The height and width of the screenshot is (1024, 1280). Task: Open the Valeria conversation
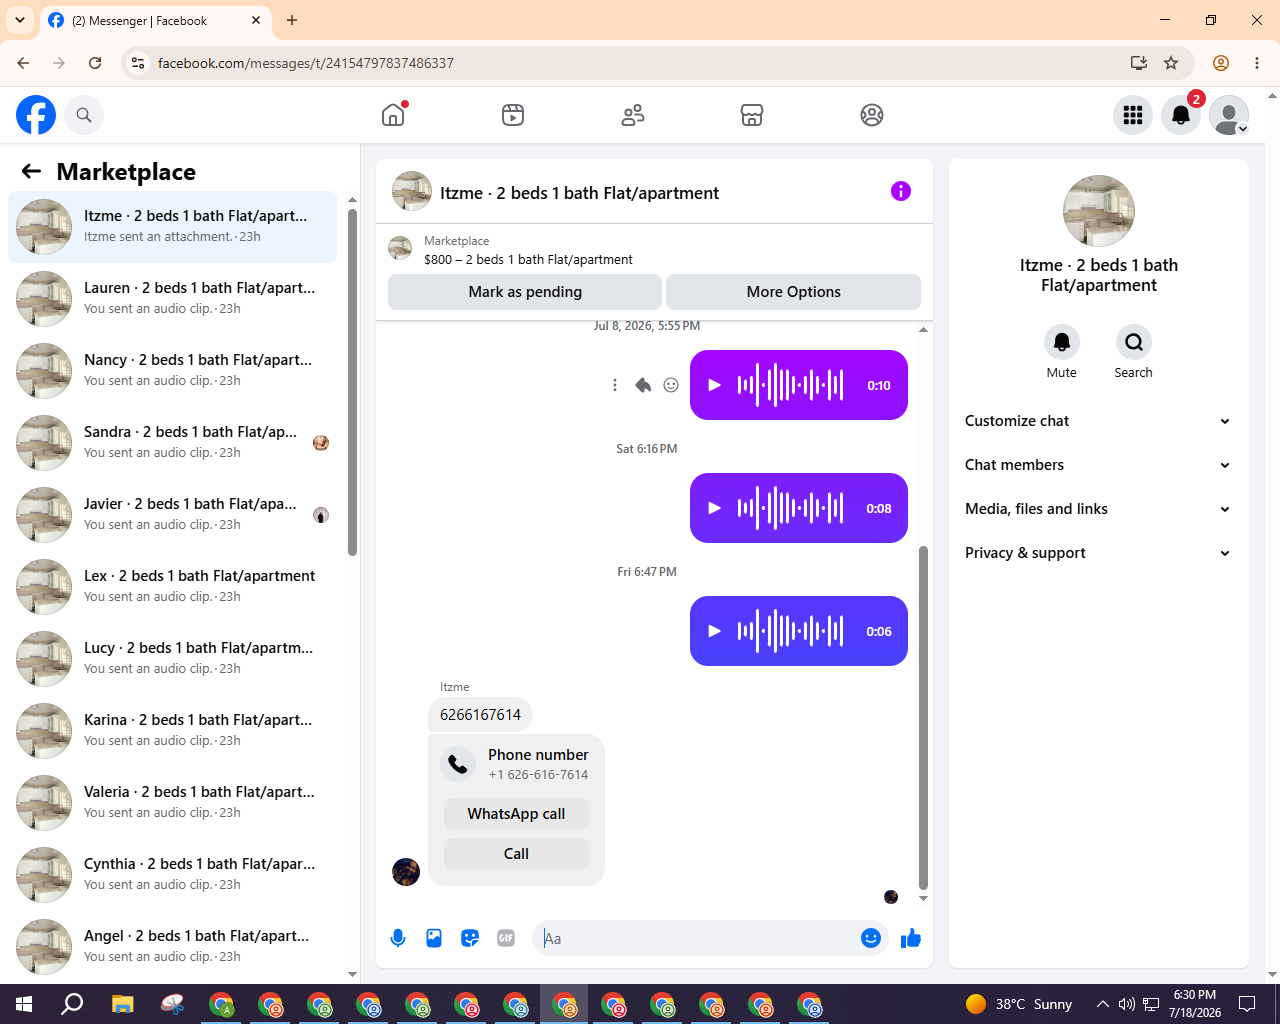(x=173, y=803)
